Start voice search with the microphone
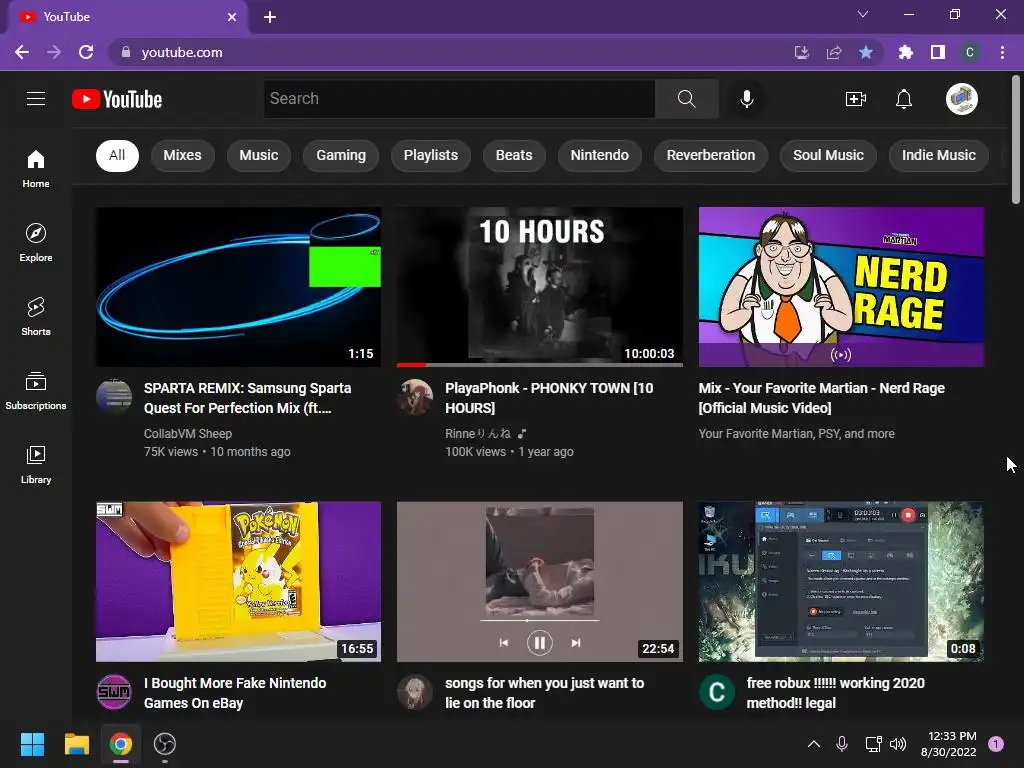This screenshot has width=1024, height=768. (747, 99)
